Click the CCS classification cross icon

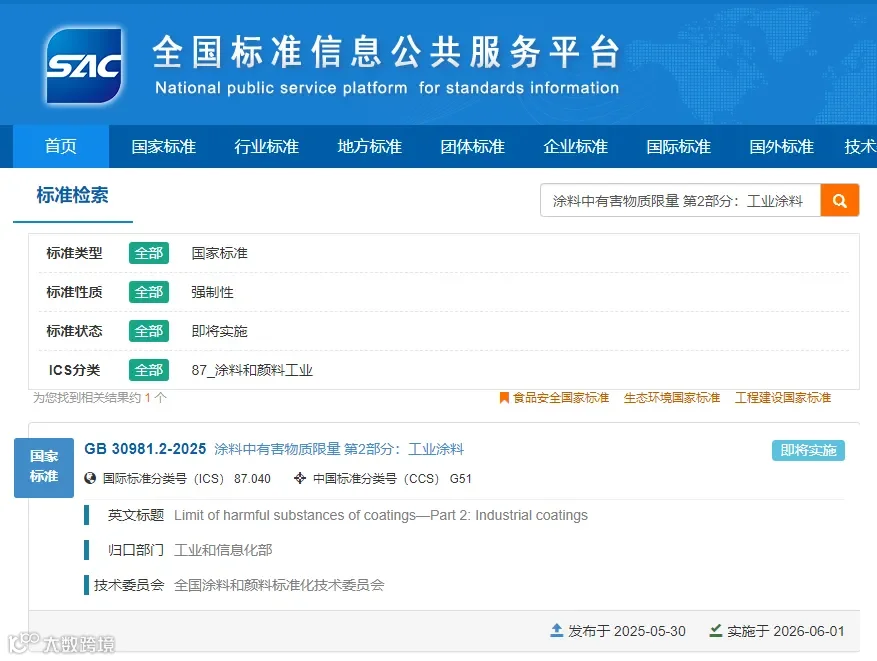(x=300, y=478)
